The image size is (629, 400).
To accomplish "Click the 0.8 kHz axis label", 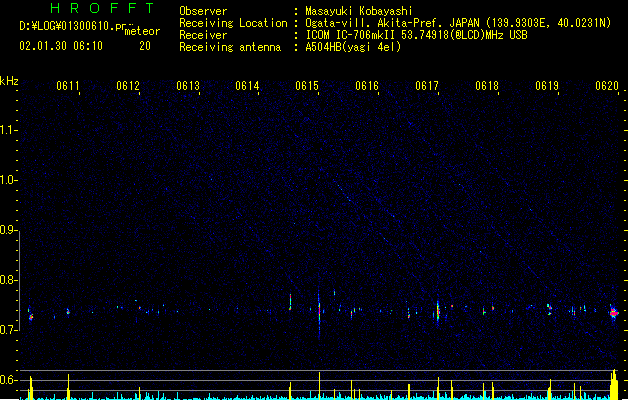I will tap(8, 280).
